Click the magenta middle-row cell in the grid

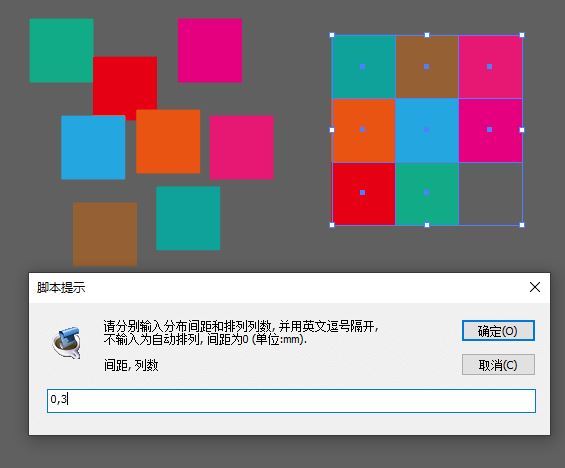point(490,130)
